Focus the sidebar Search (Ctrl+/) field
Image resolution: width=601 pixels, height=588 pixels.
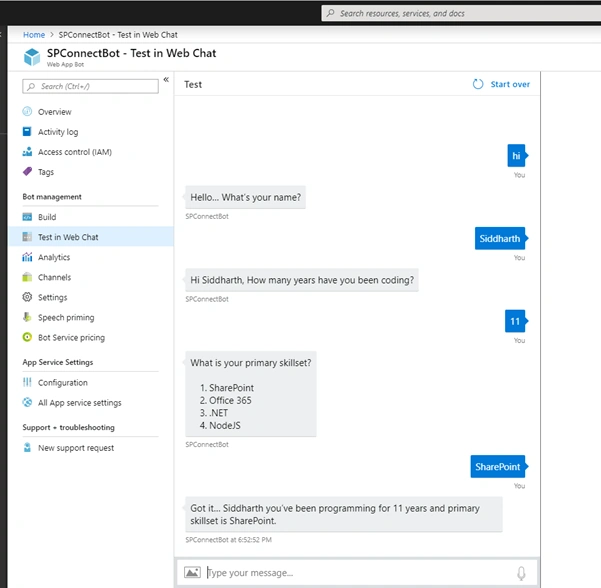coord(90,86)
